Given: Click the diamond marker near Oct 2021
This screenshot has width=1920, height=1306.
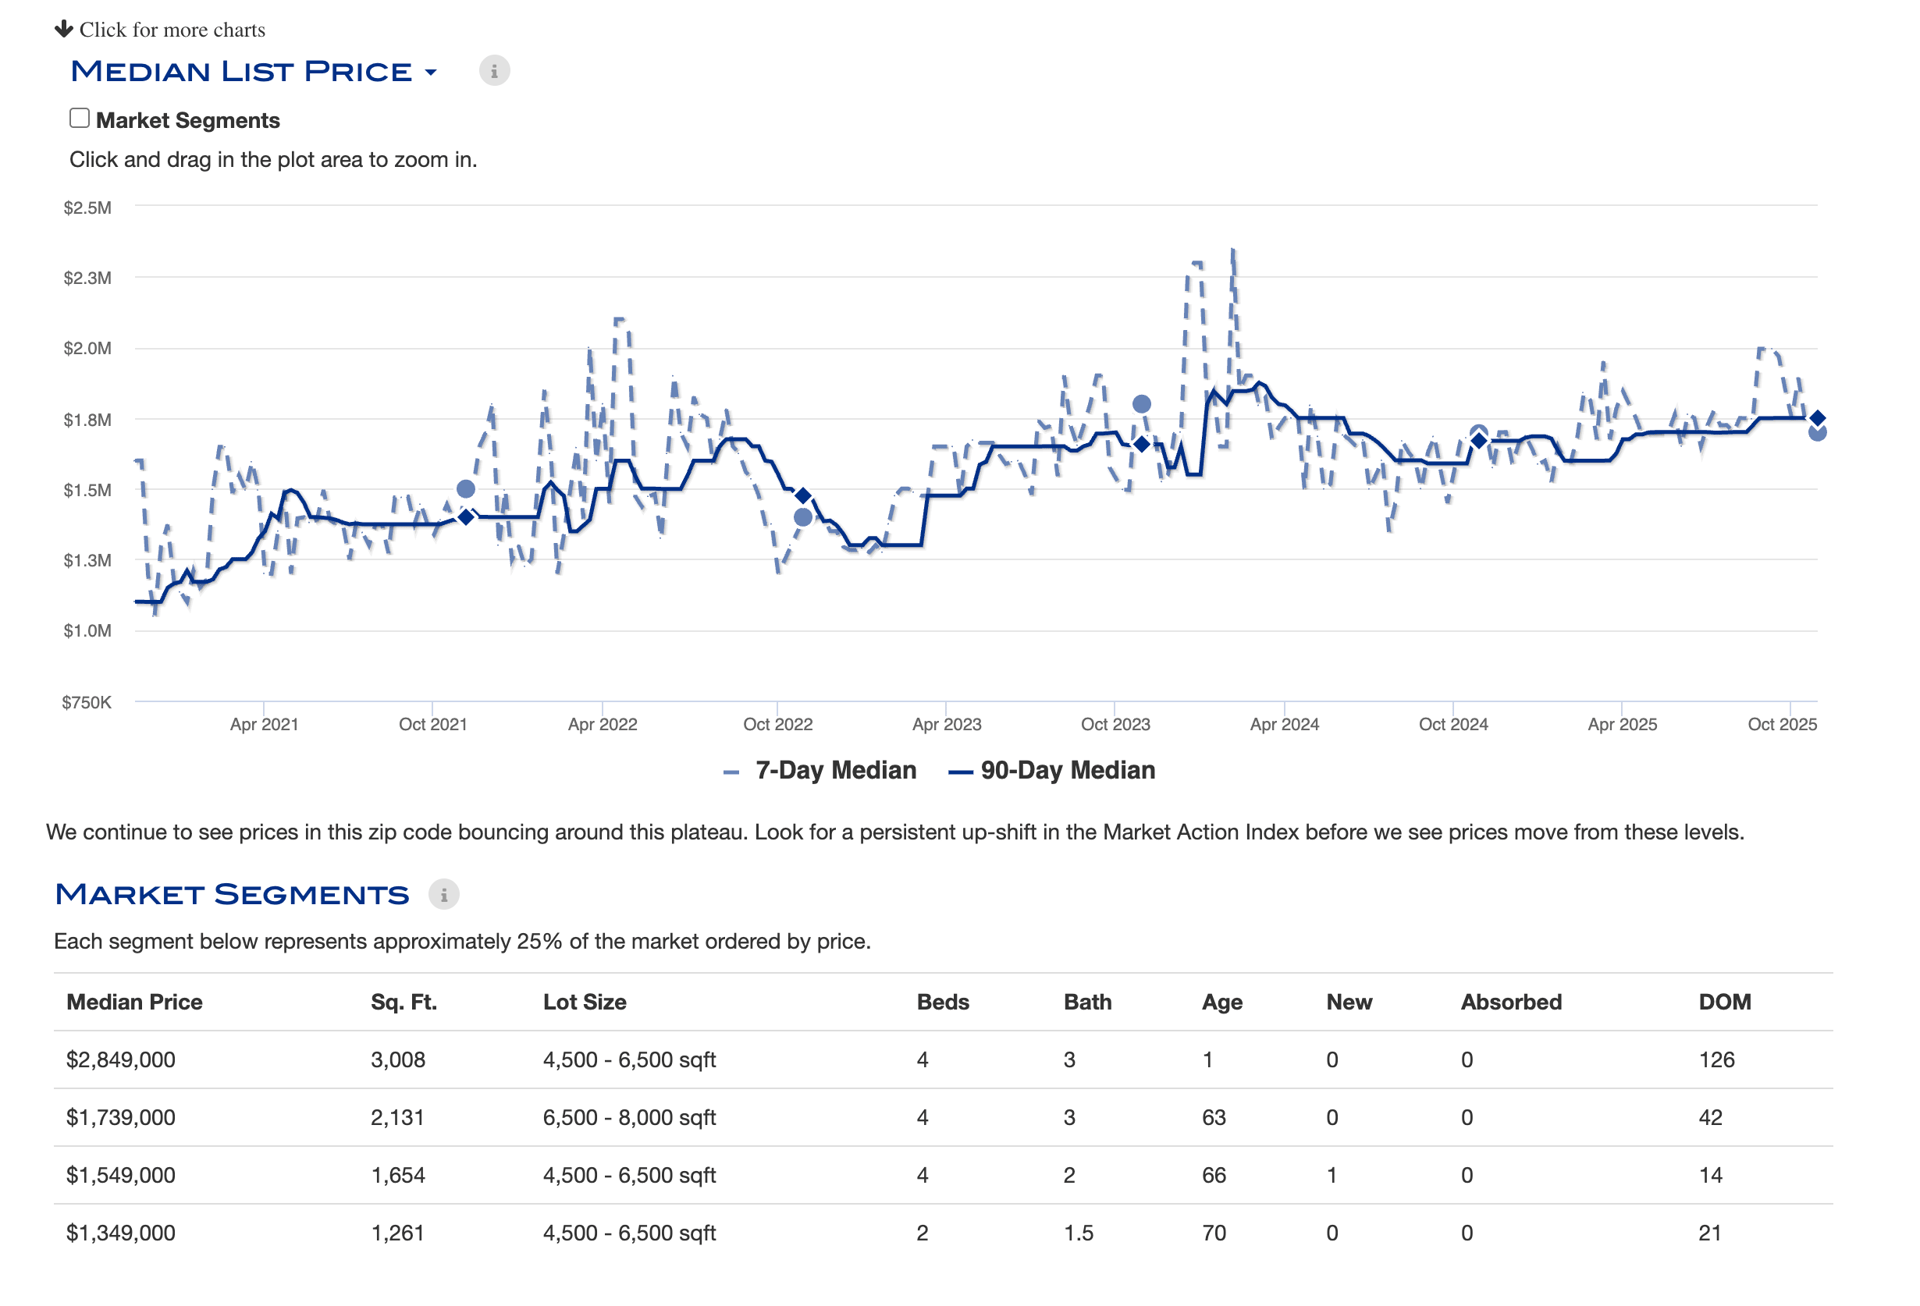Looking at the screenshot, I should [x=466, y=516].
